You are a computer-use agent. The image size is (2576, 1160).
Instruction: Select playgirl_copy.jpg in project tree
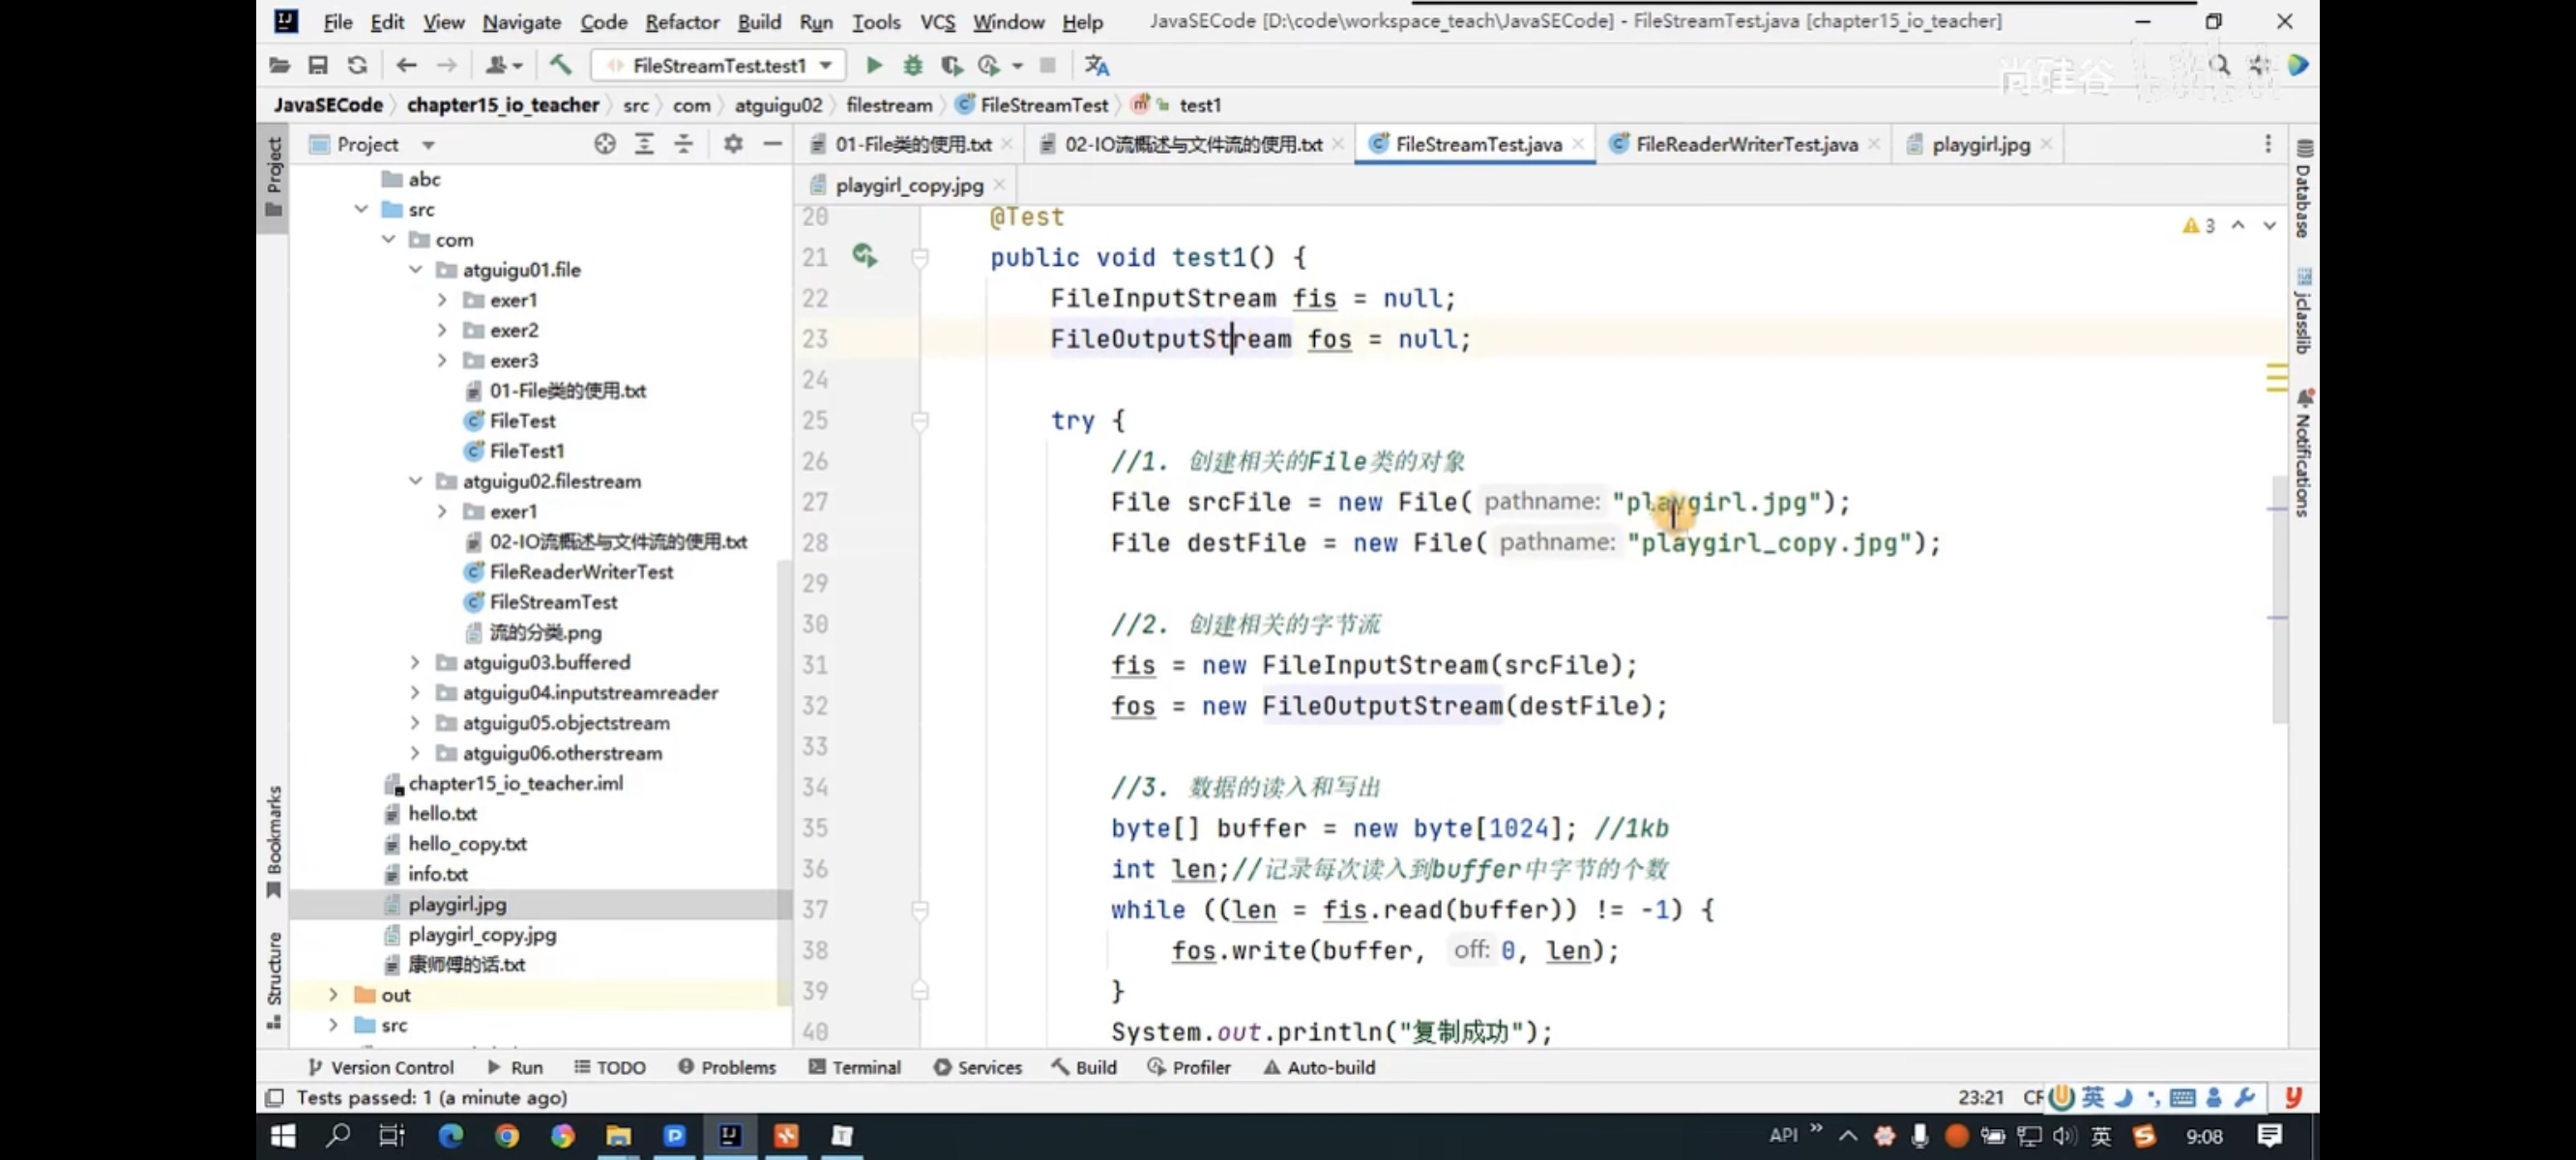tap(481, 935)
